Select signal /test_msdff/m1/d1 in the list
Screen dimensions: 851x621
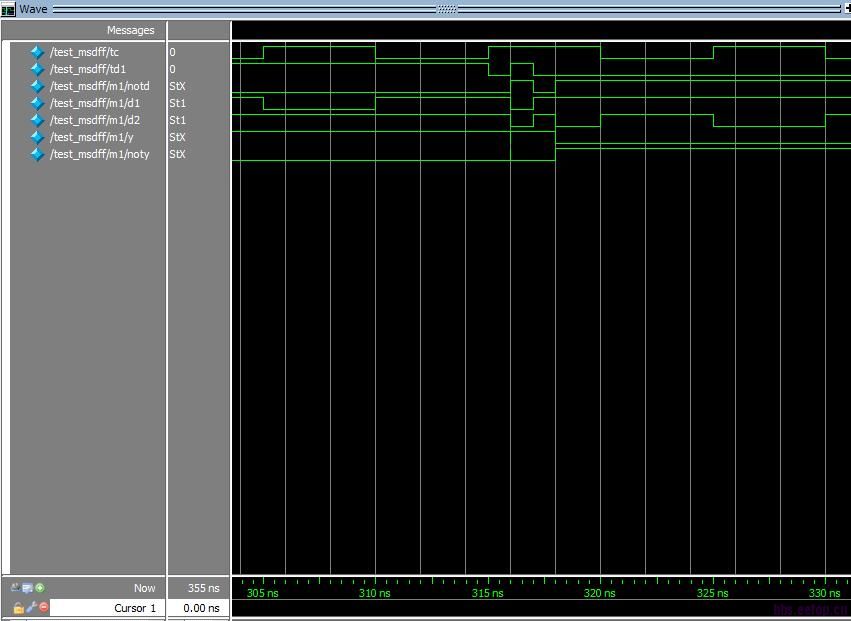click(95, 103)
